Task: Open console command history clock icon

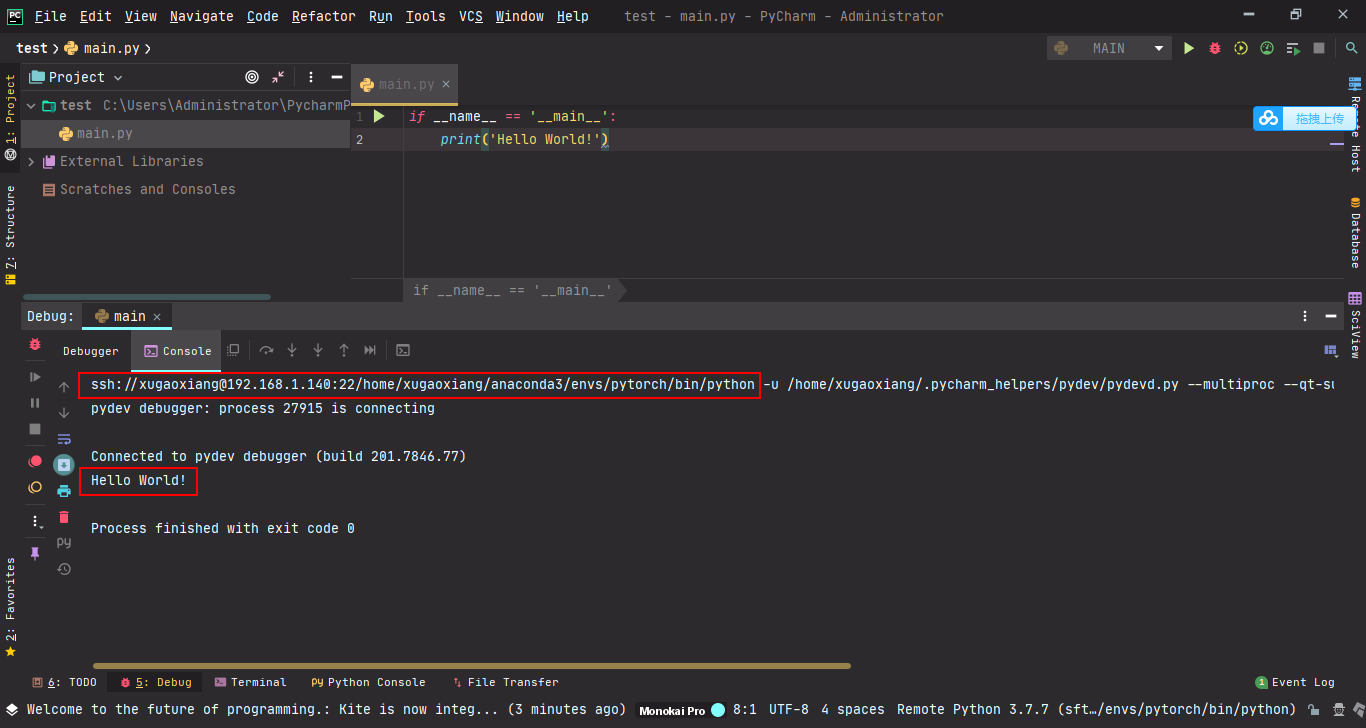Action: click(64, 569)
